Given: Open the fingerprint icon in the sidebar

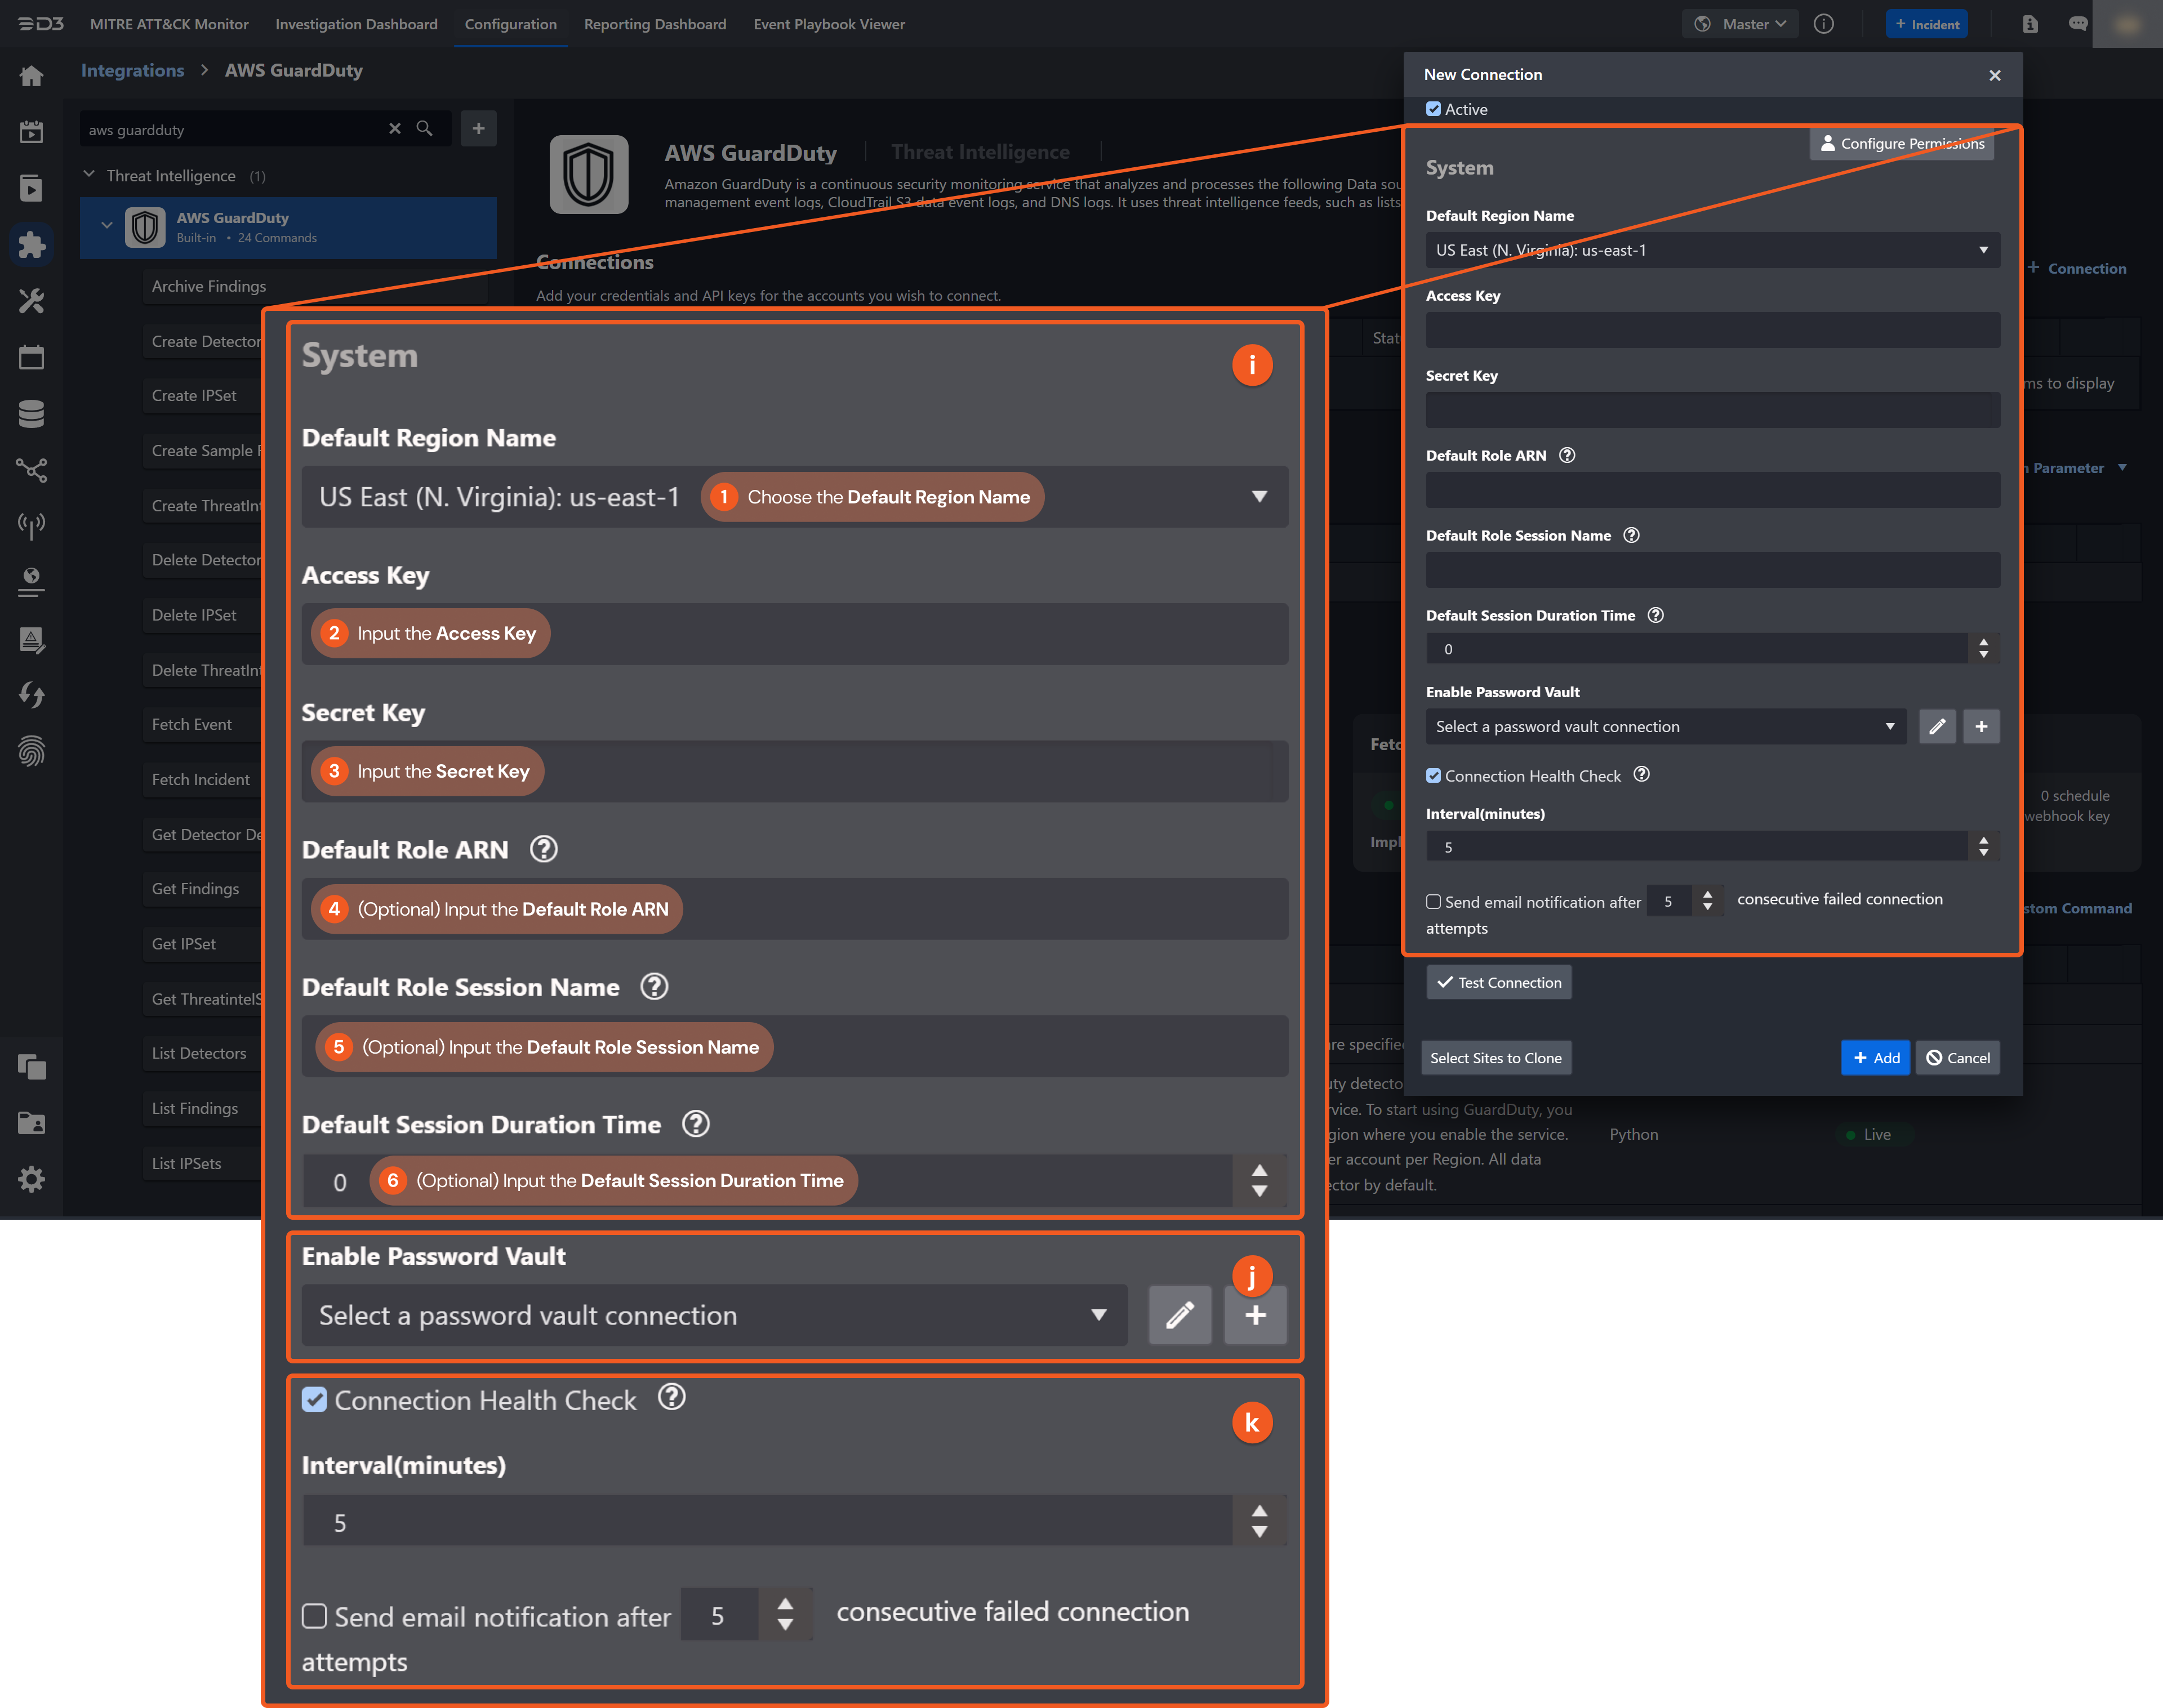Looking at the screenshot, I should tap(31, 751).
